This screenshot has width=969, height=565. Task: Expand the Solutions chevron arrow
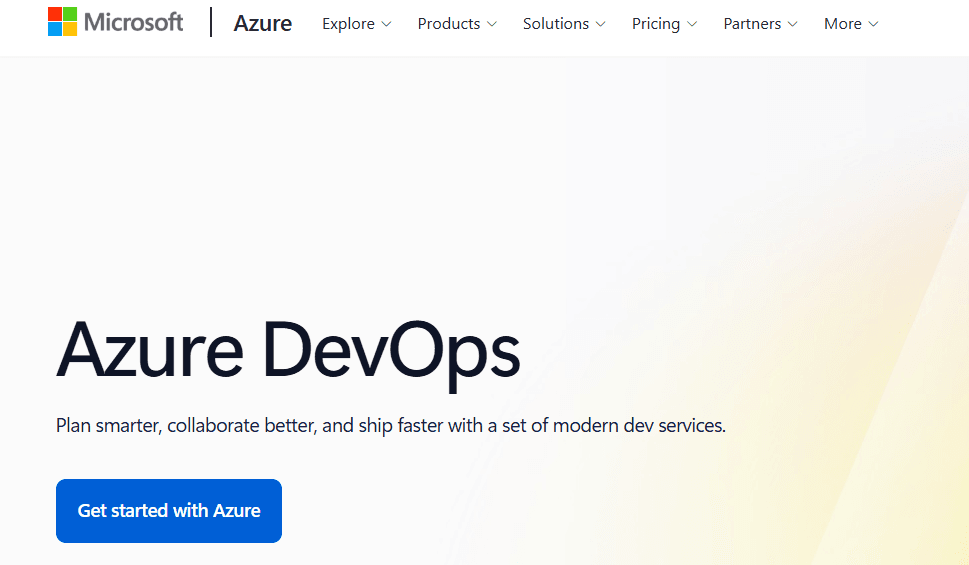click(x=601, y=24)
